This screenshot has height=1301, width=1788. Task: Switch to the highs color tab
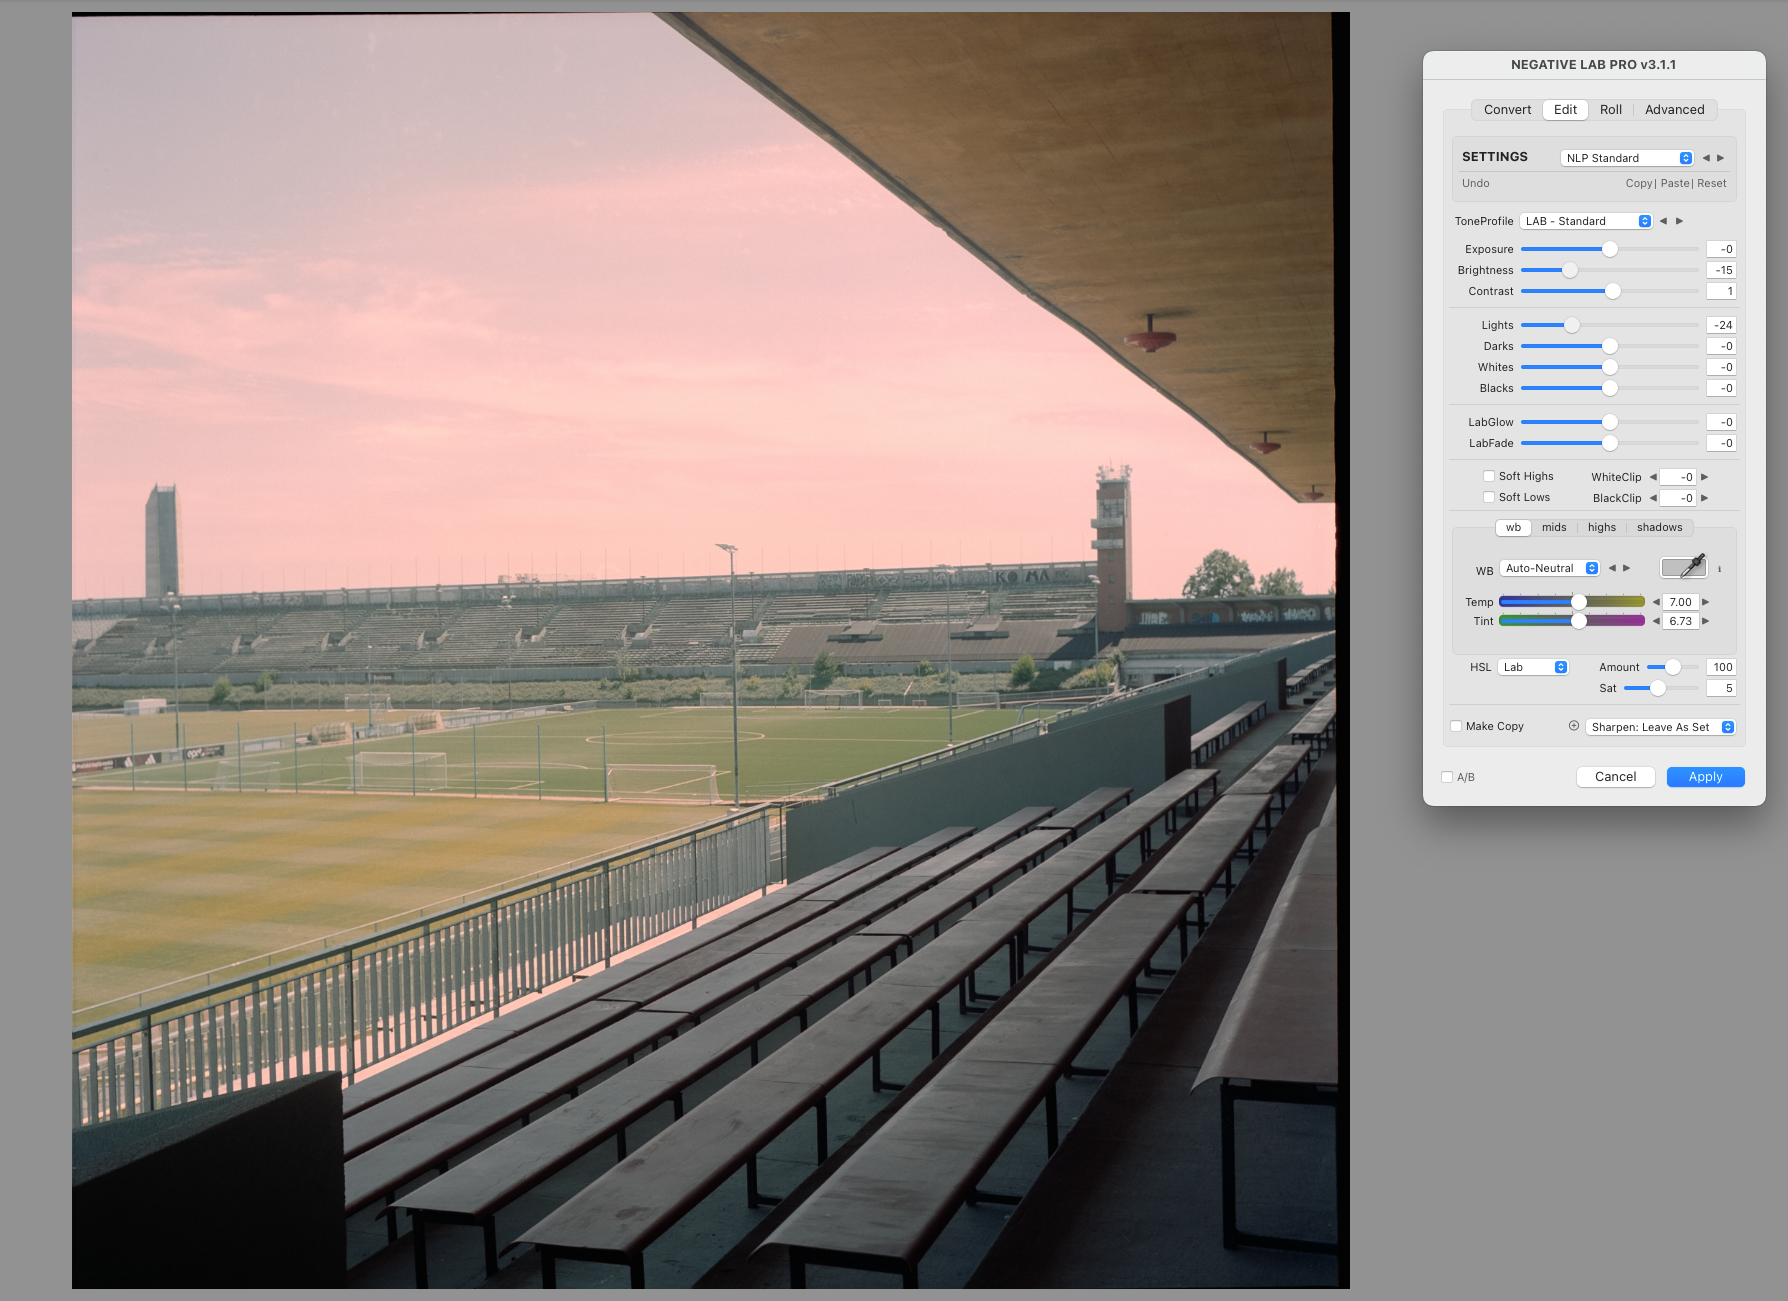[1602, 527]
